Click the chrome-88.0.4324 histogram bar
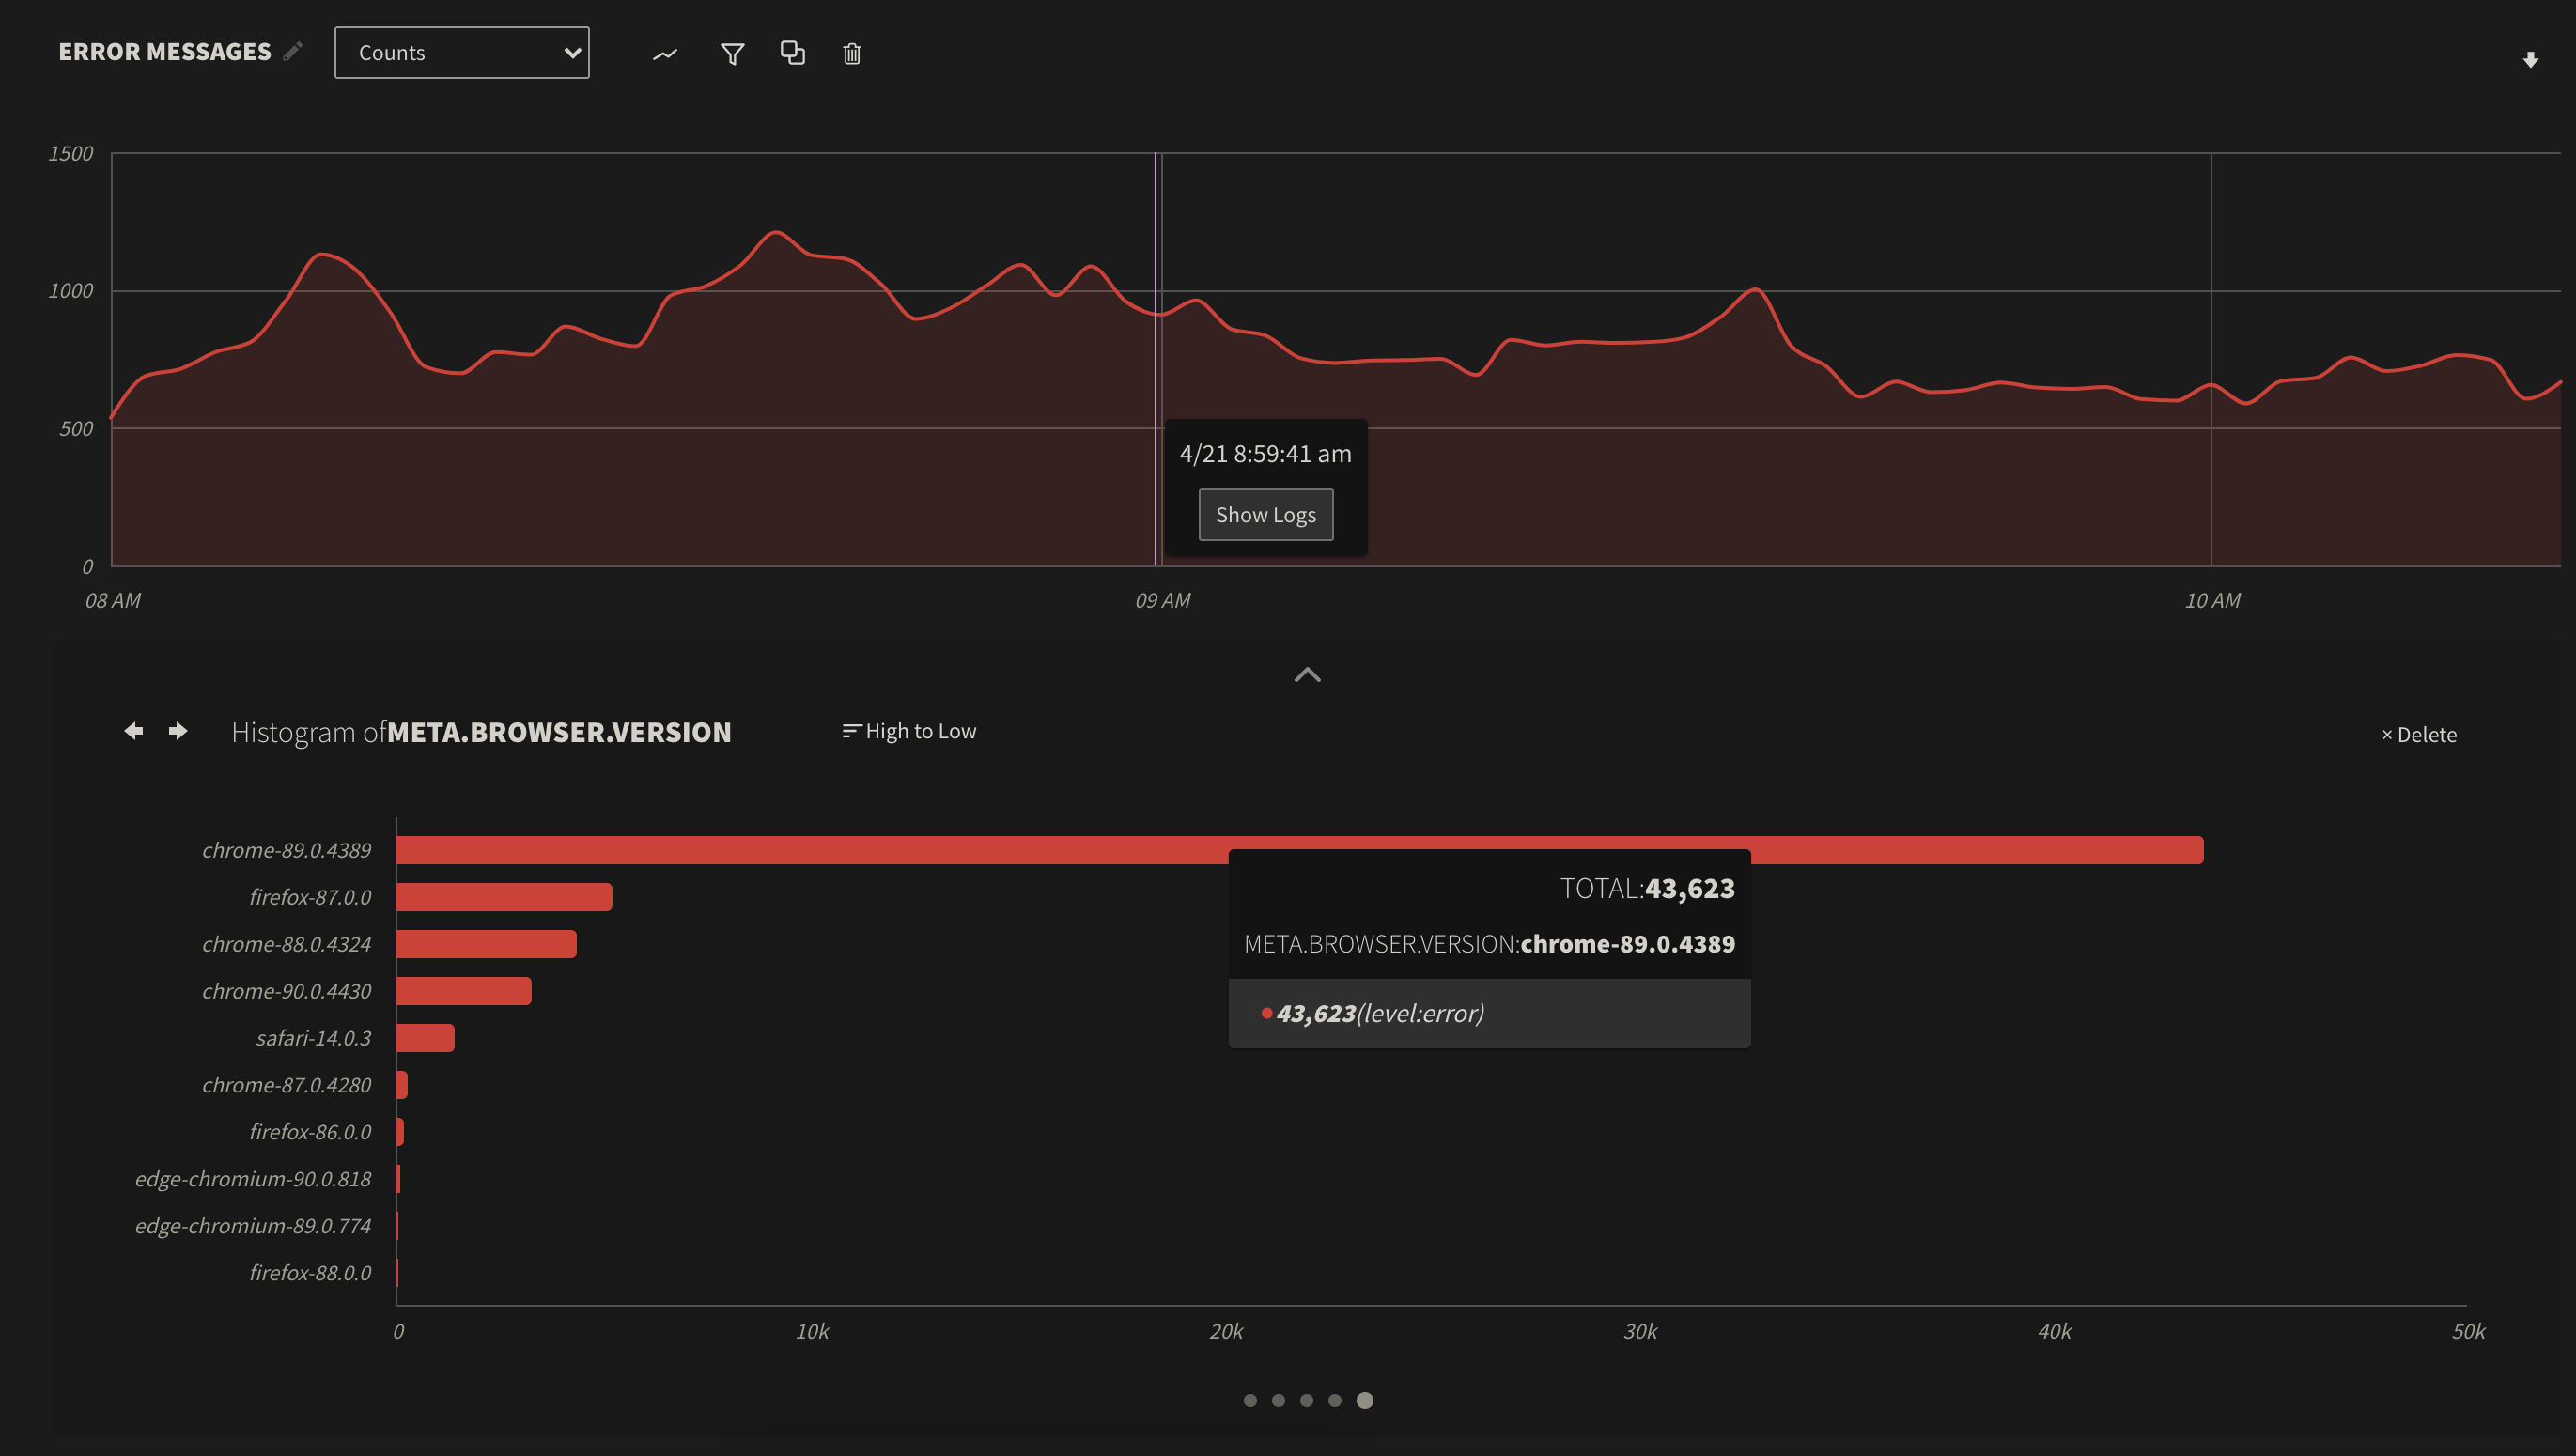Image resolution: width=2576 pixels, height=1456 pixels. point(486,944)
